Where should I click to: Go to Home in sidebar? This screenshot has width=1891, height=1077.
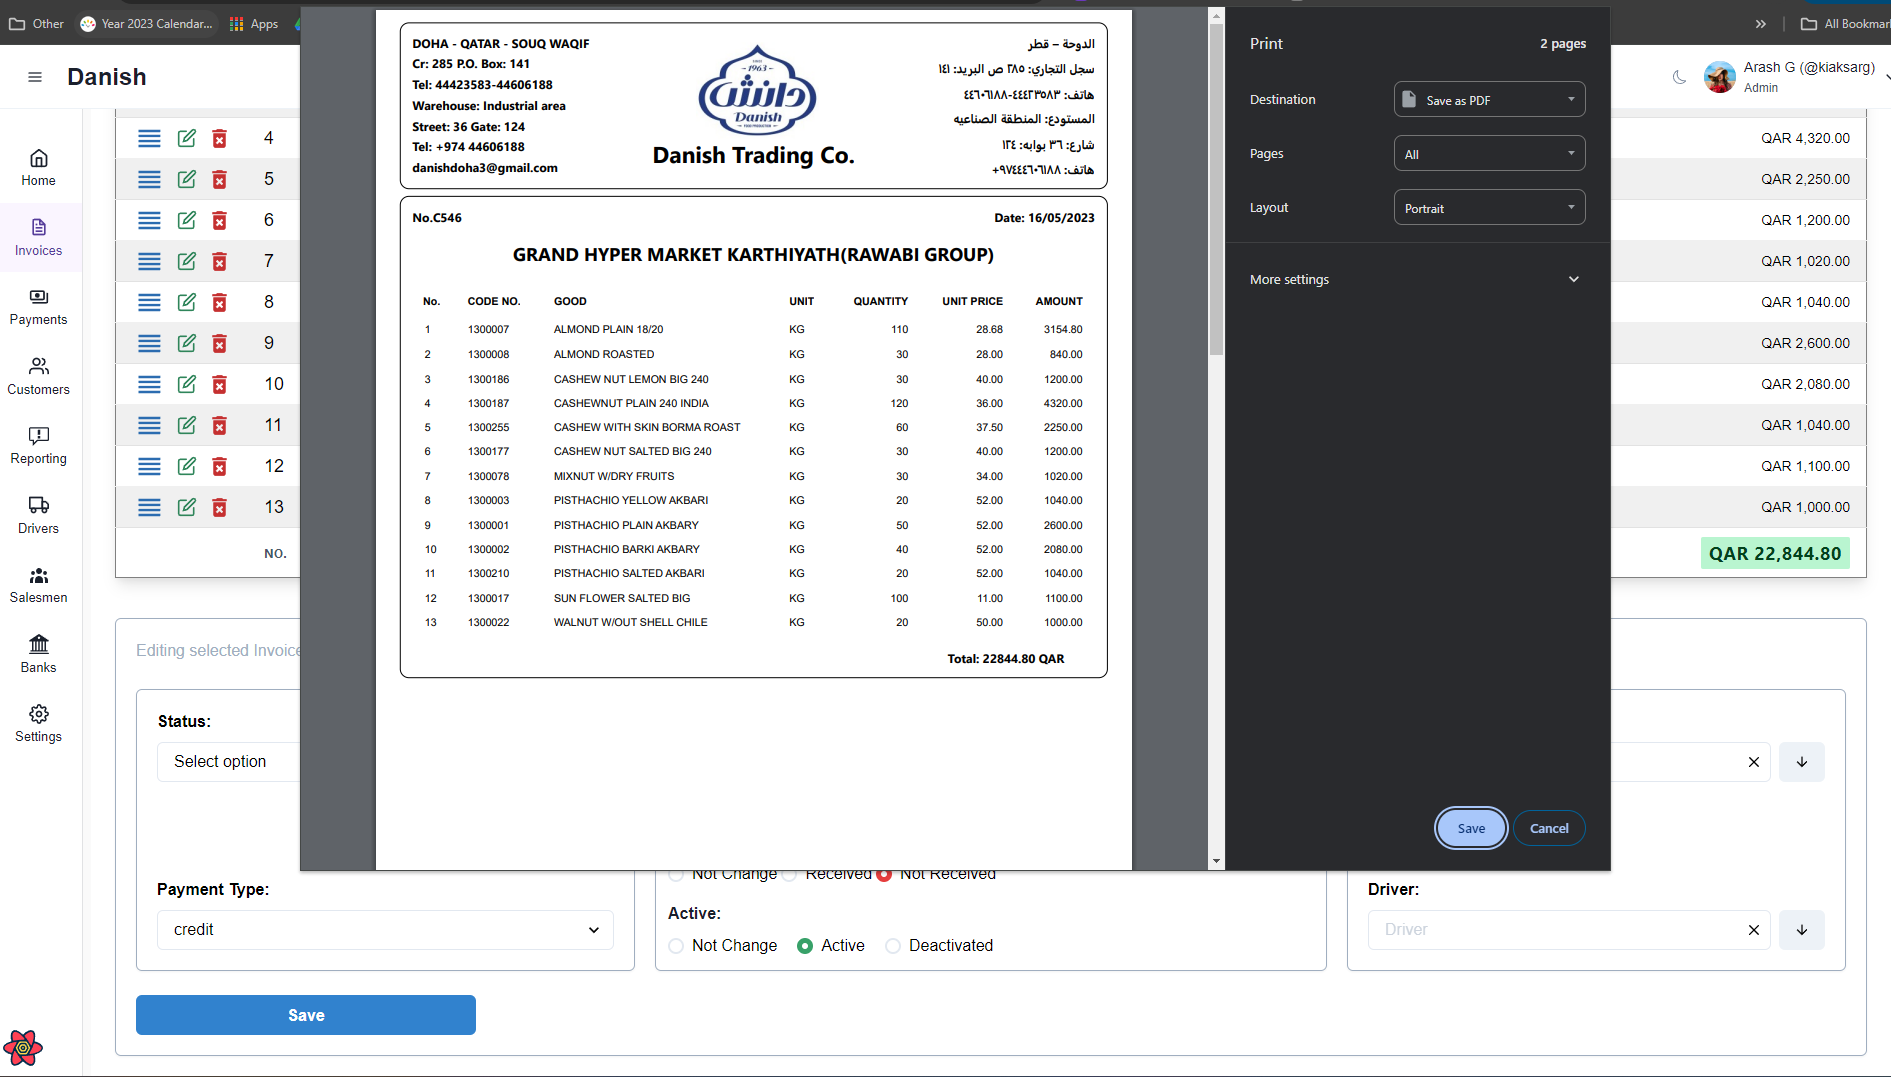click(x=38, y=168)
